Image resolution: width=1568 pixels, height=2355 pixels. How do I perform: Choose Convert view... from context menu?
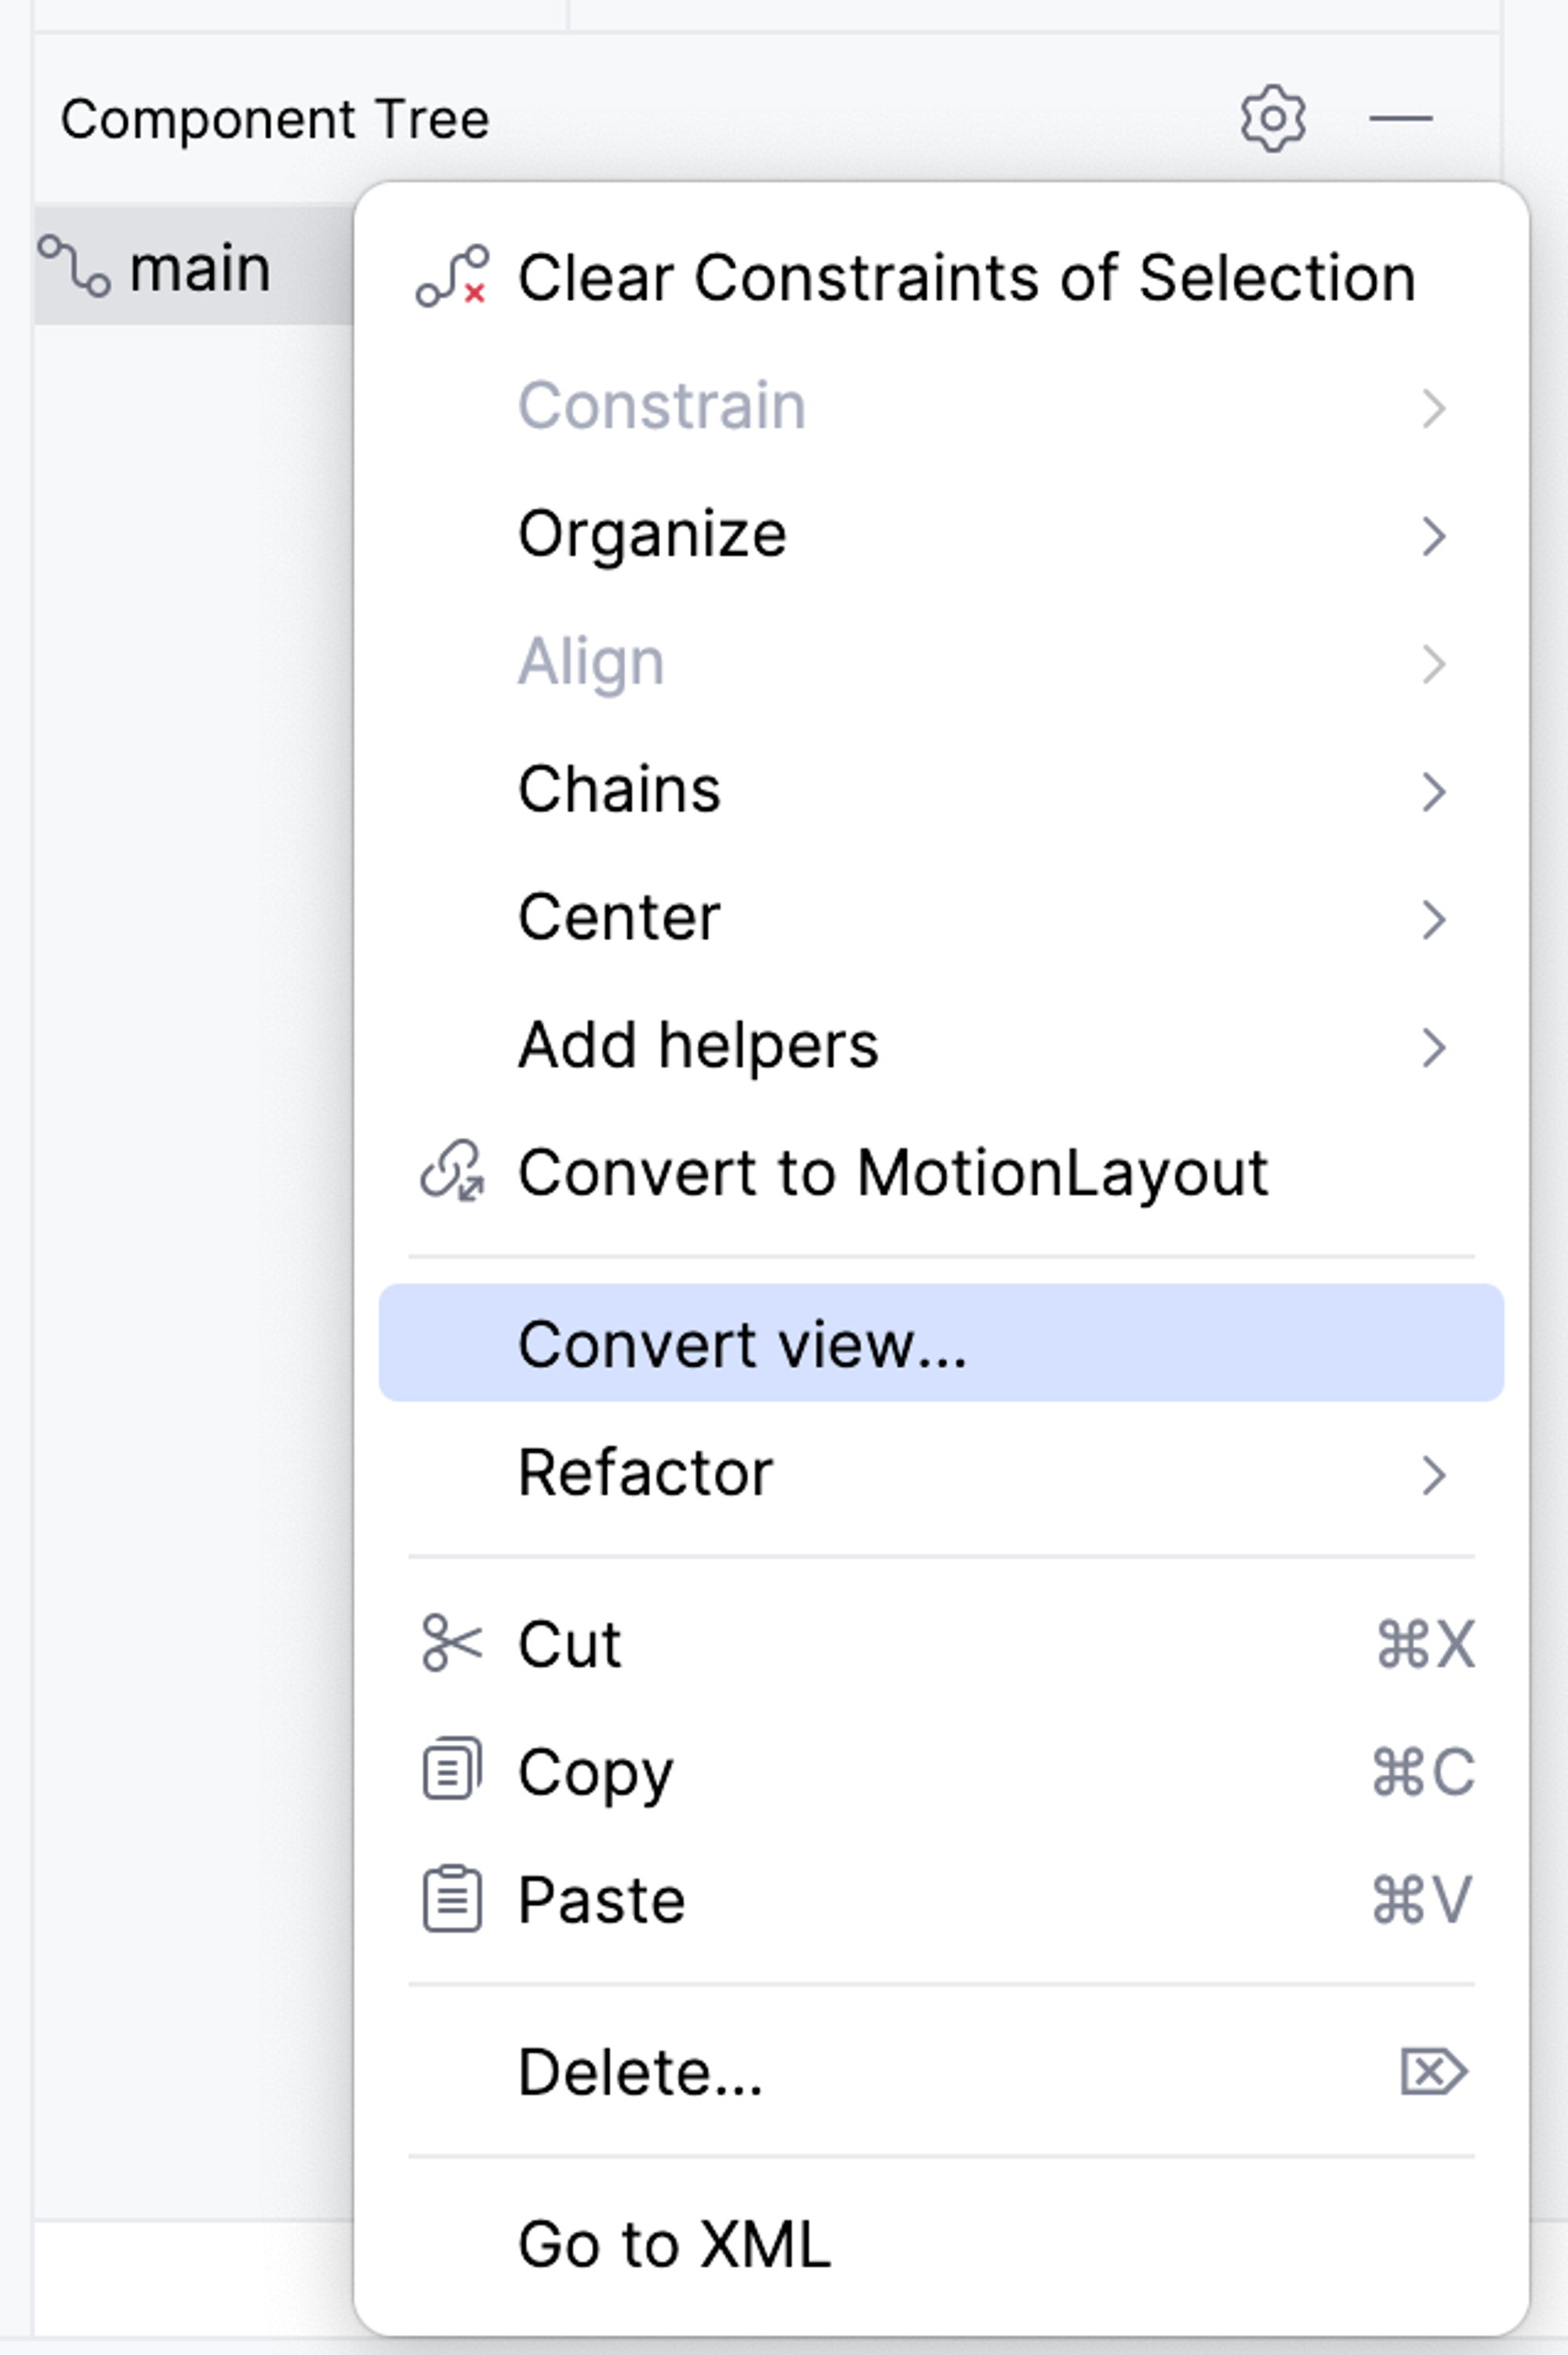pyautogui.click(x=742, y=1343)
